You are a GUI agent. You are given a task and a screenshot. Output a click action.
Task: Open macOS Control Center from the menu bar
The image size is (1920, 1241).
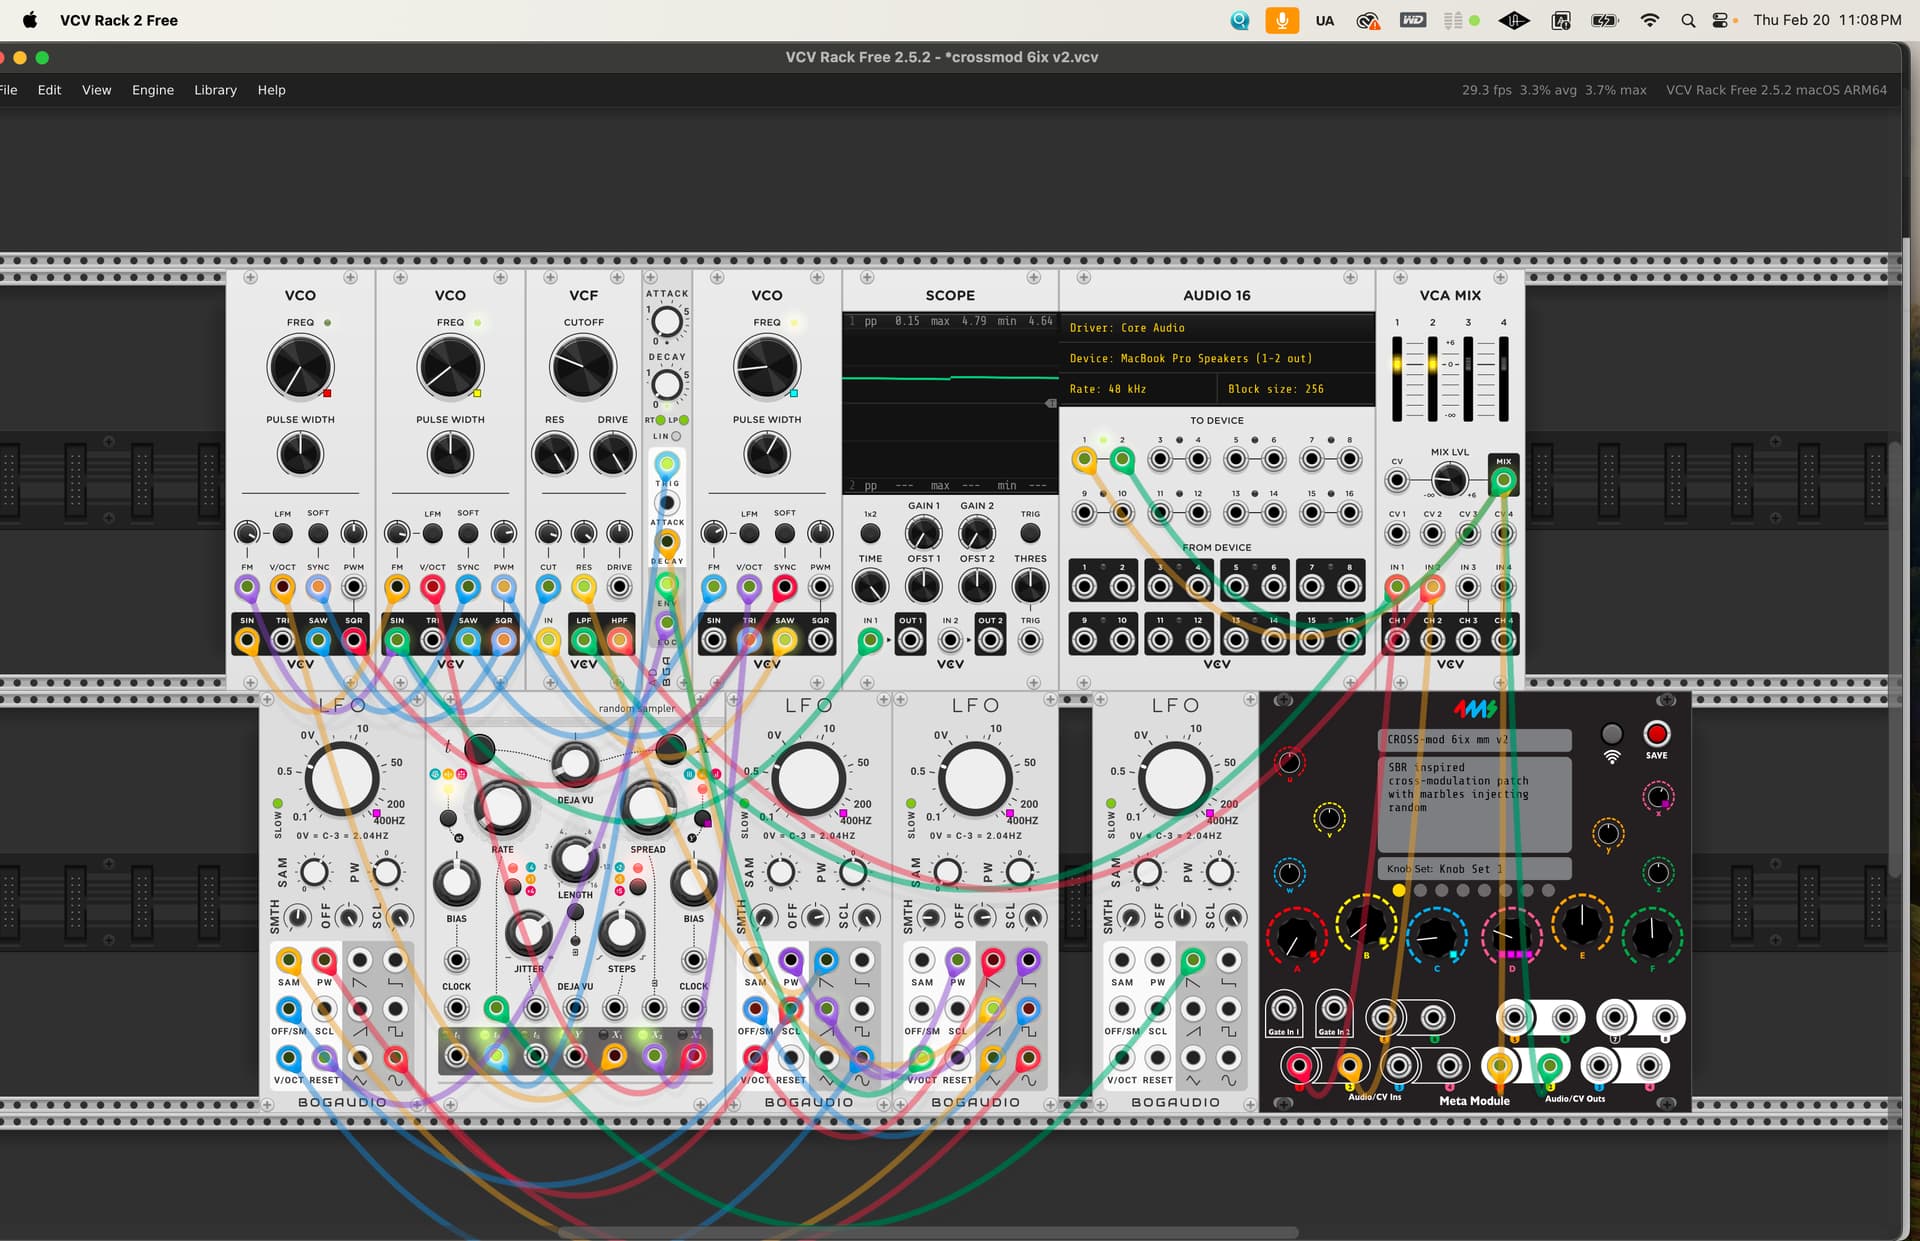(1720, 20)
